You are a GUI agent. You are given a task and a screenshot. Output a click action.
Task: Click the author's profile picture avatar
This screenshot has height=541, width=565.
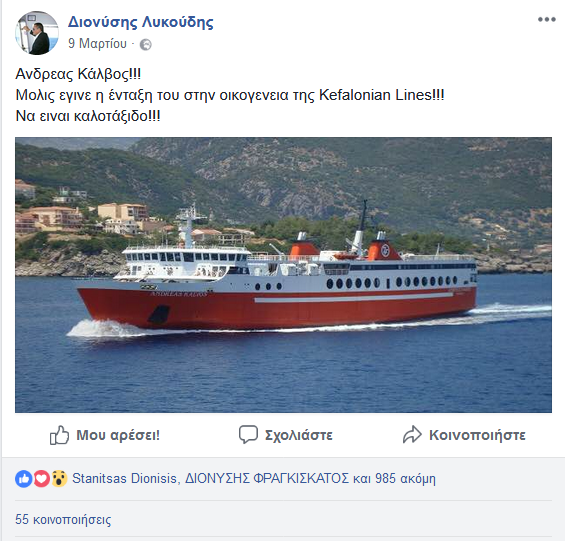pyautogui.click(x=37, y=33)
